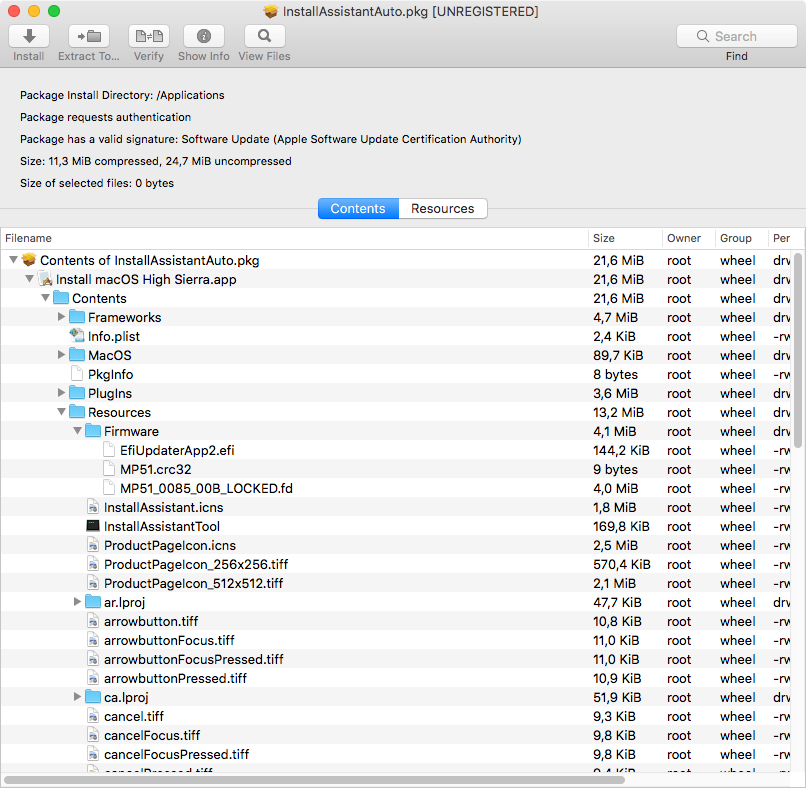
Task: Click the InstallAssistantTool terminal icon
Action: [93, 526]
